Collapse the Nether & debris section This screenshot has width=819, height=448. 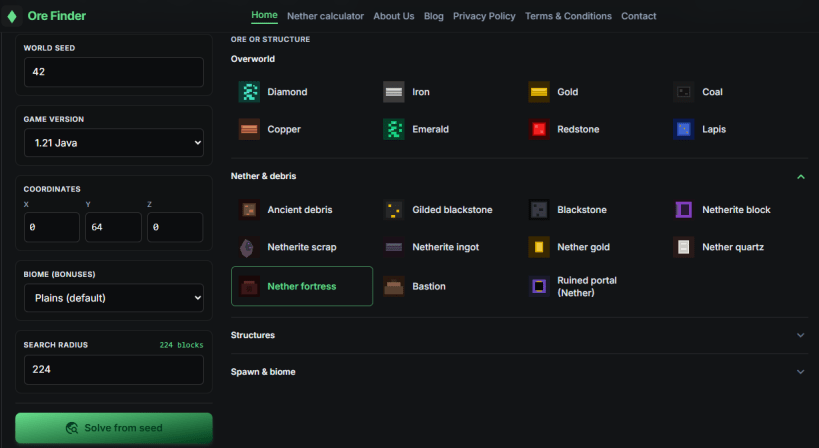[801, 176]
